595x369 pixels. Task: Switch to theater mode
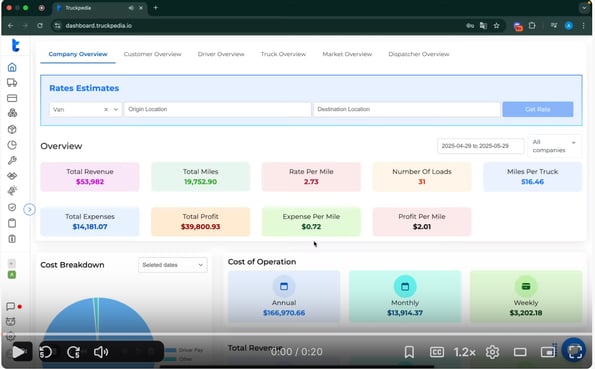click(x=520, y=352)
